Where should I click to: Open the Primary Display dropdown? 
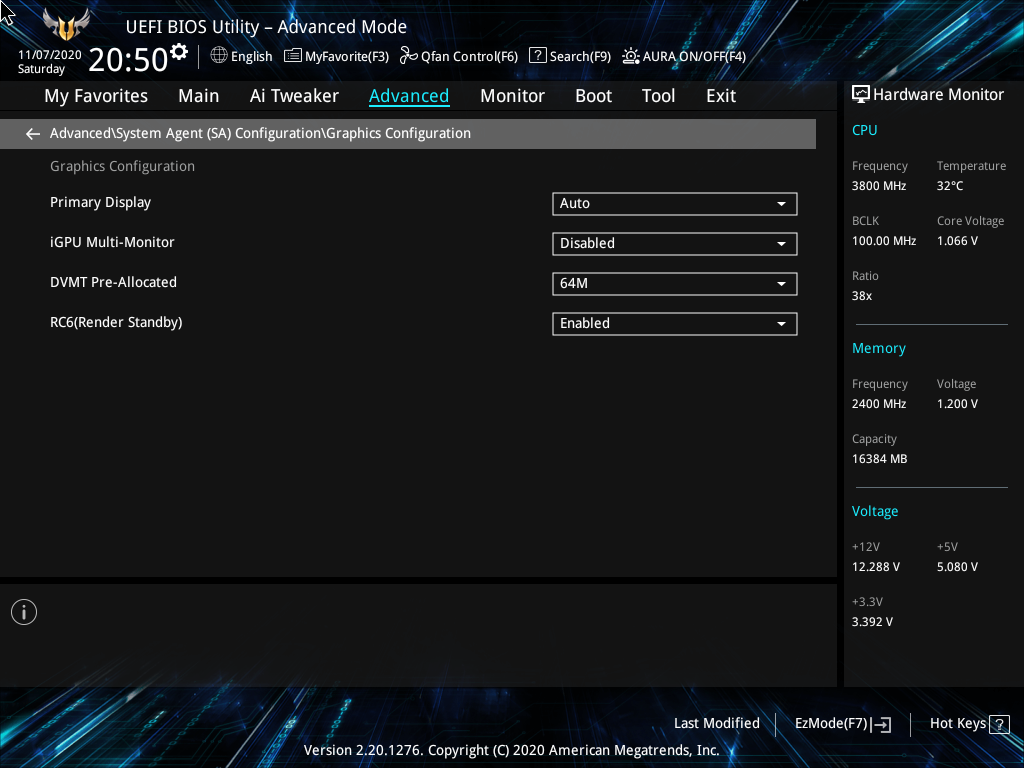click(675, 204)
